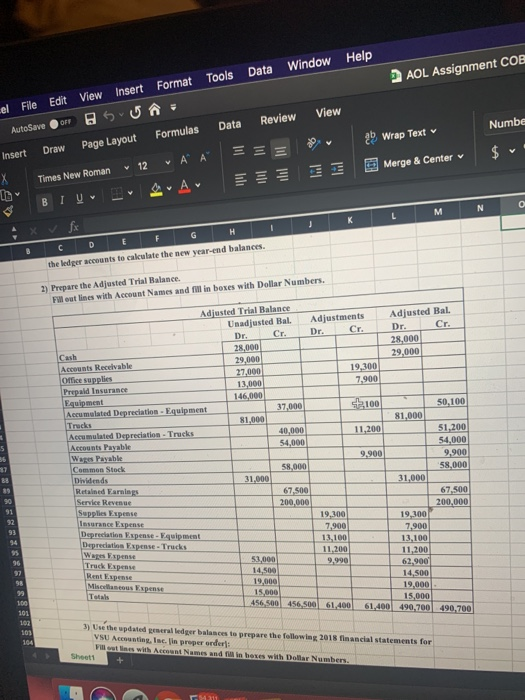Click the Home house icon
This screenshot has height=700, width=525.
click(x=154, y=109)
